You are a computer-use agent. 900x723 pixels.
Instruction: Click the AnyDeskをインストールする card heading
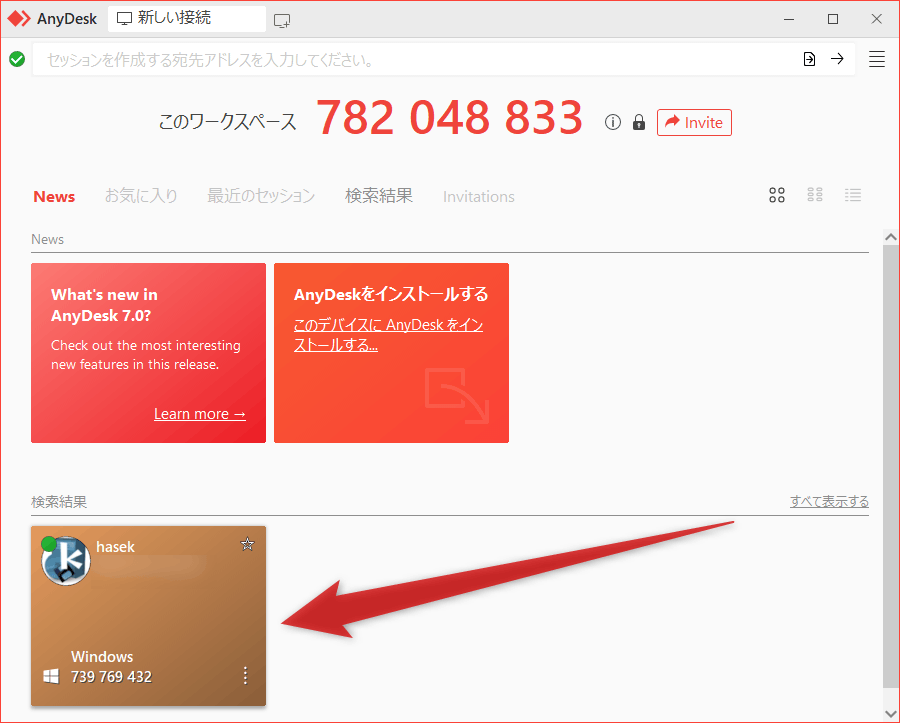pyautogui.click(x=391, y=294)
